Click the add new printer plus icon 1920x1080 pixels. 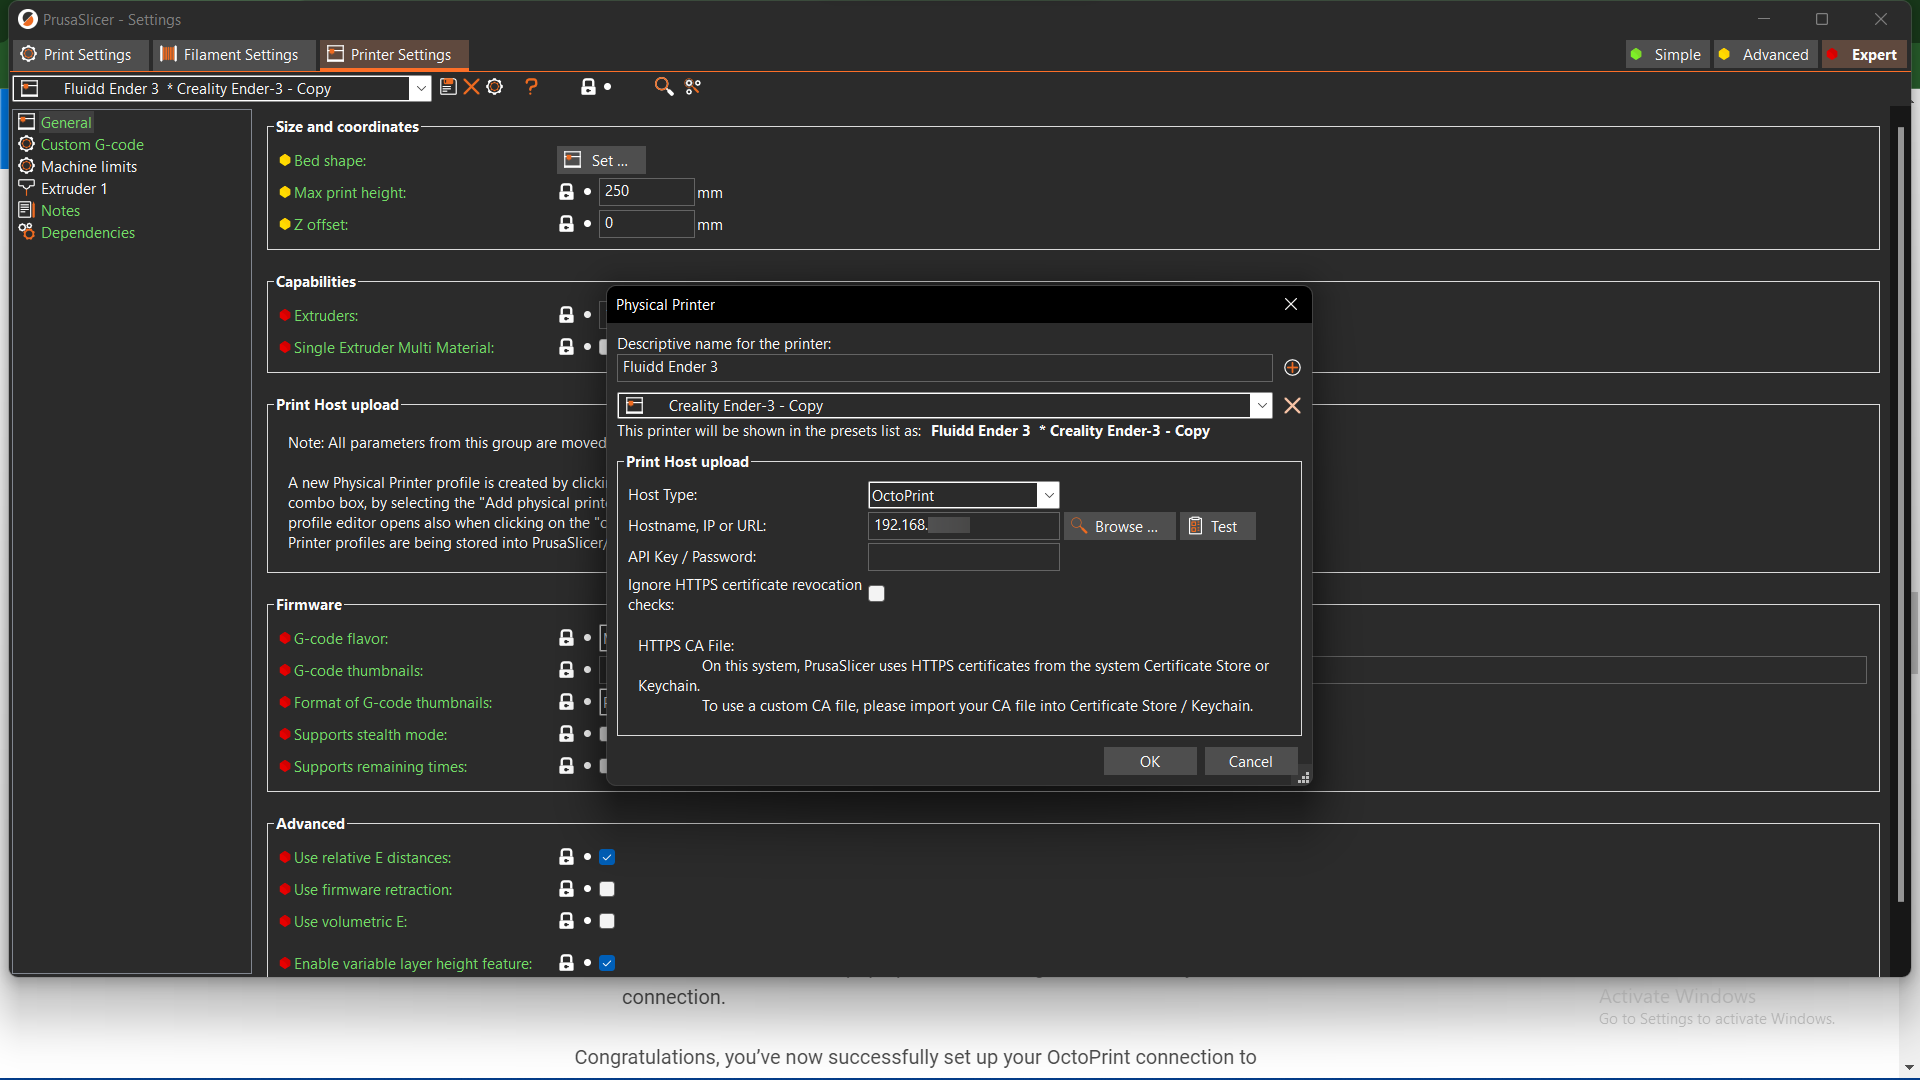pyautogui.click(x=1292, y=367)
